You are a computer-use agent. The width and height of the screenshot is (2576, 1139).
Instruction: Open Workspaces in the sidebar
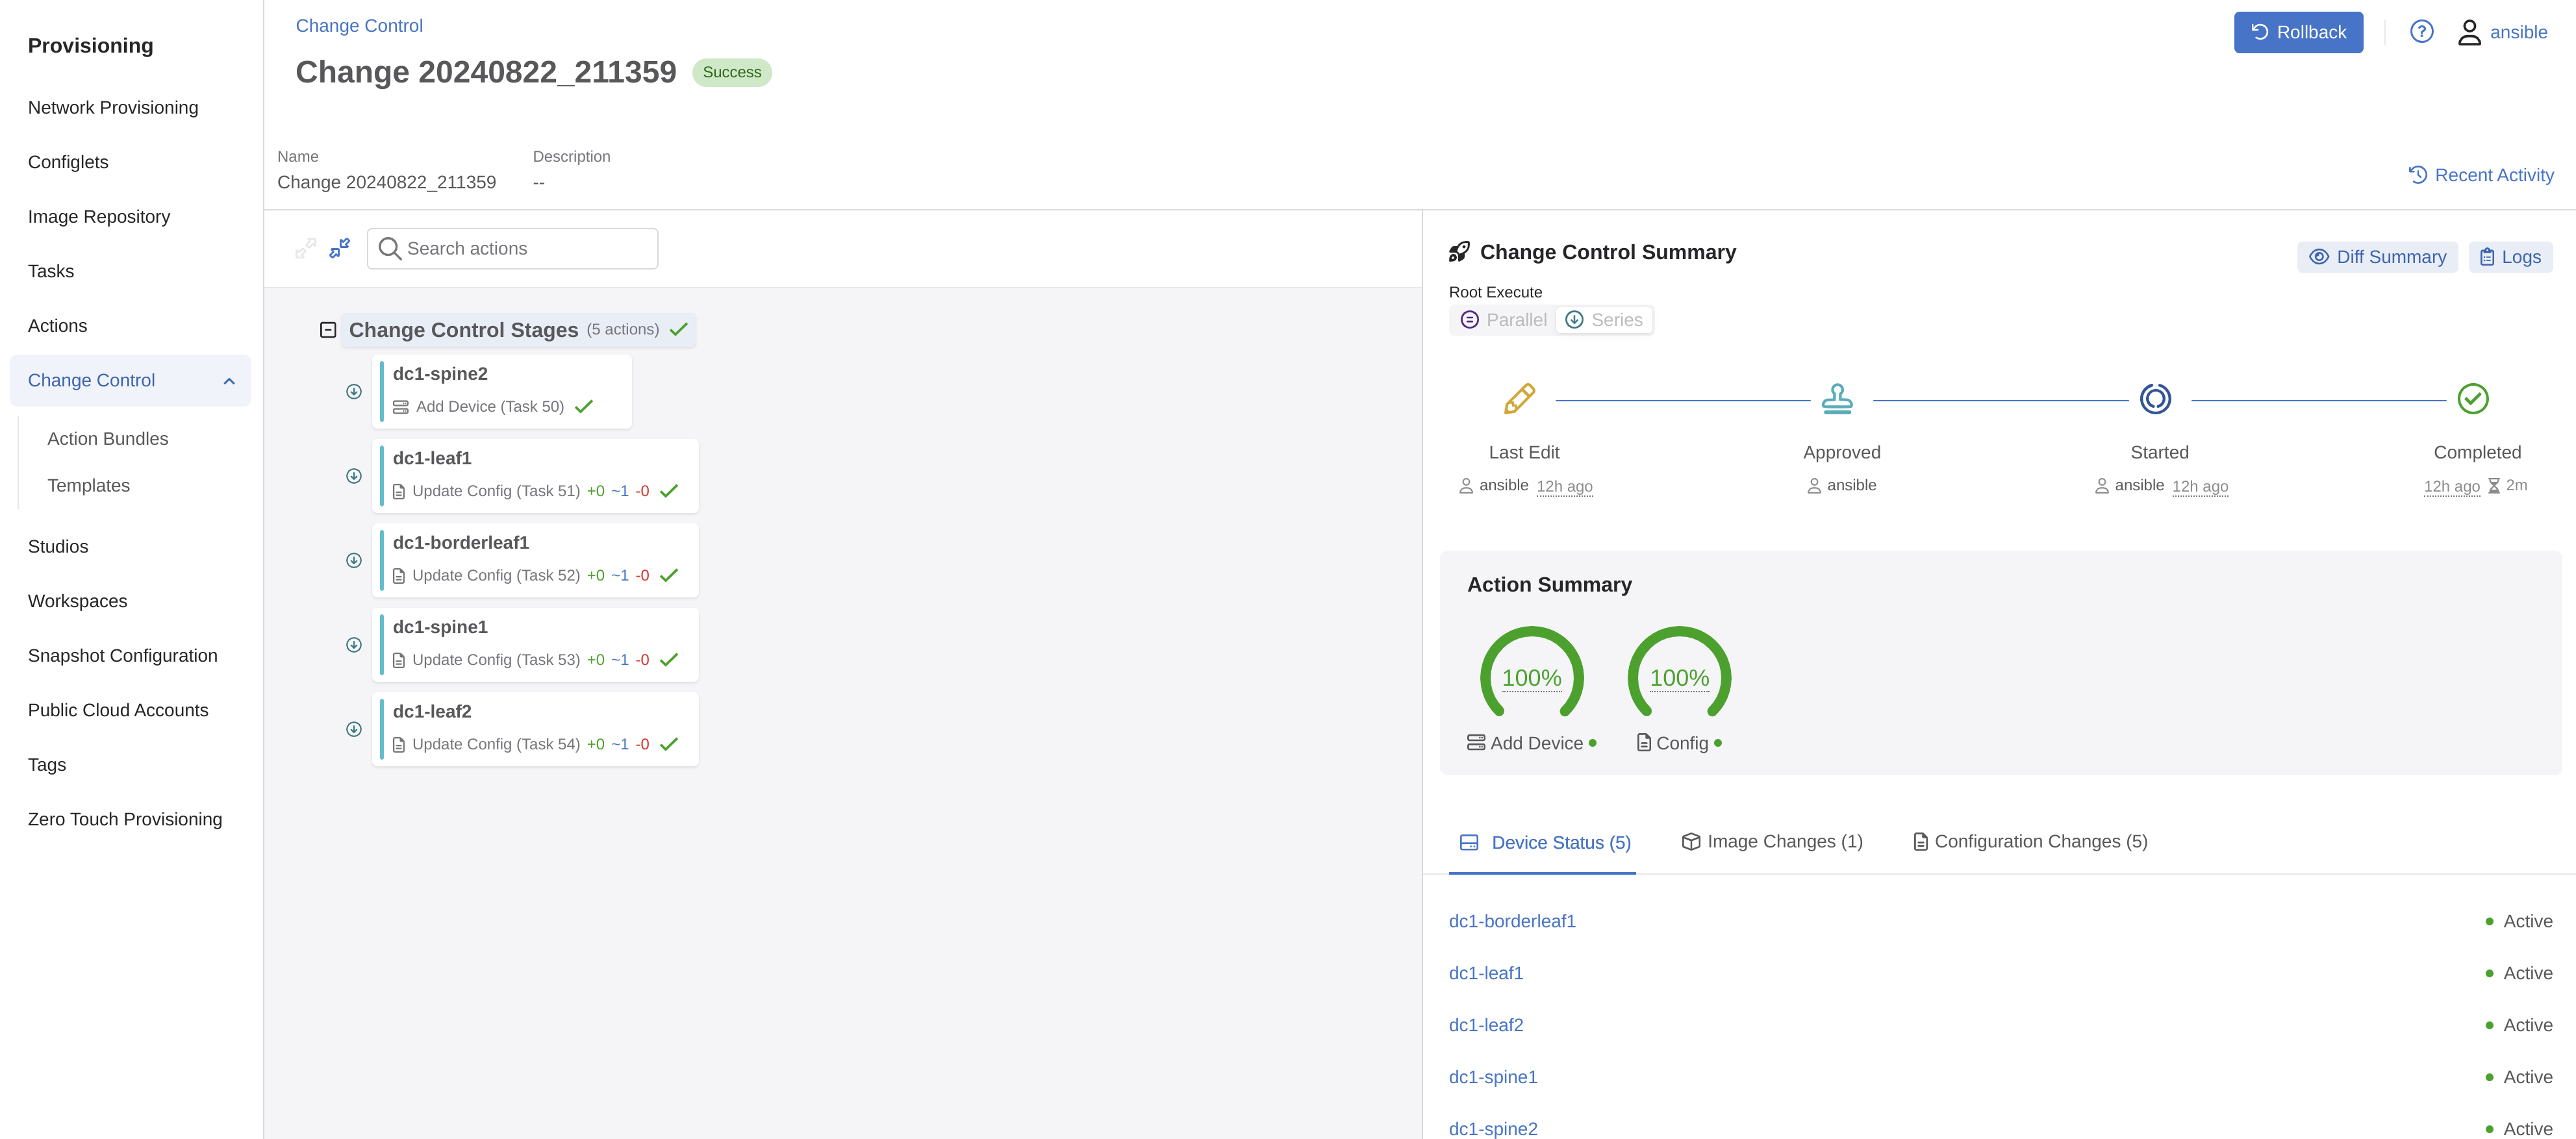(78, 602)
